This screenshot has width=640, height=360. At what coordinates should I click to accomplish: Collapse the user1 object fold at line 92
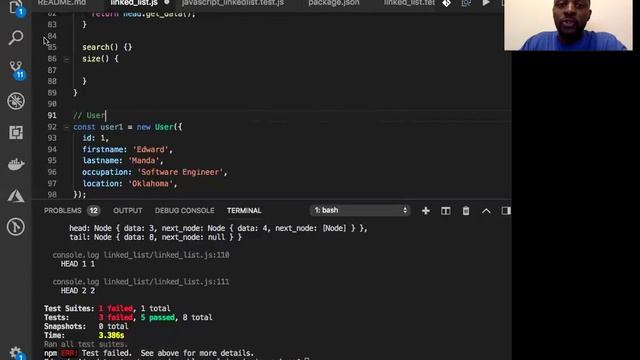click(67, 127)
